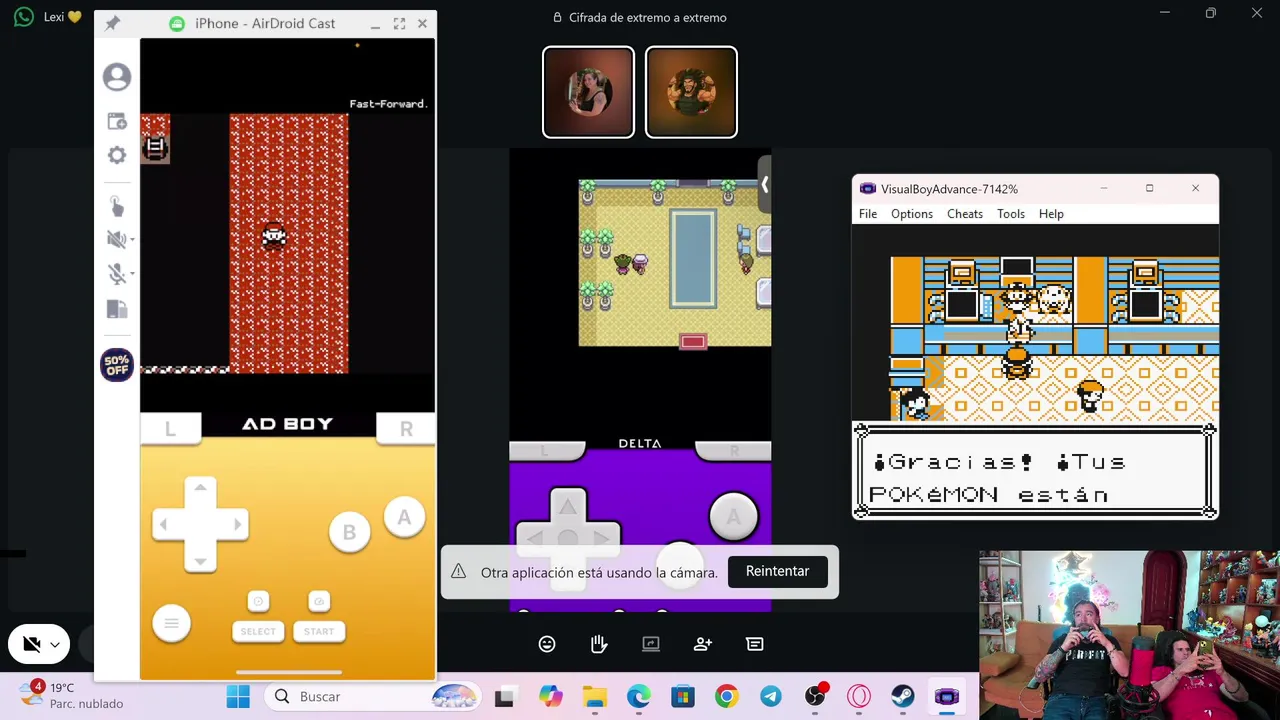The height and width of the screenshot is (720, 1280).
Task: Open Microsoft Store from the taskbar
Action: tap(683, 697)
